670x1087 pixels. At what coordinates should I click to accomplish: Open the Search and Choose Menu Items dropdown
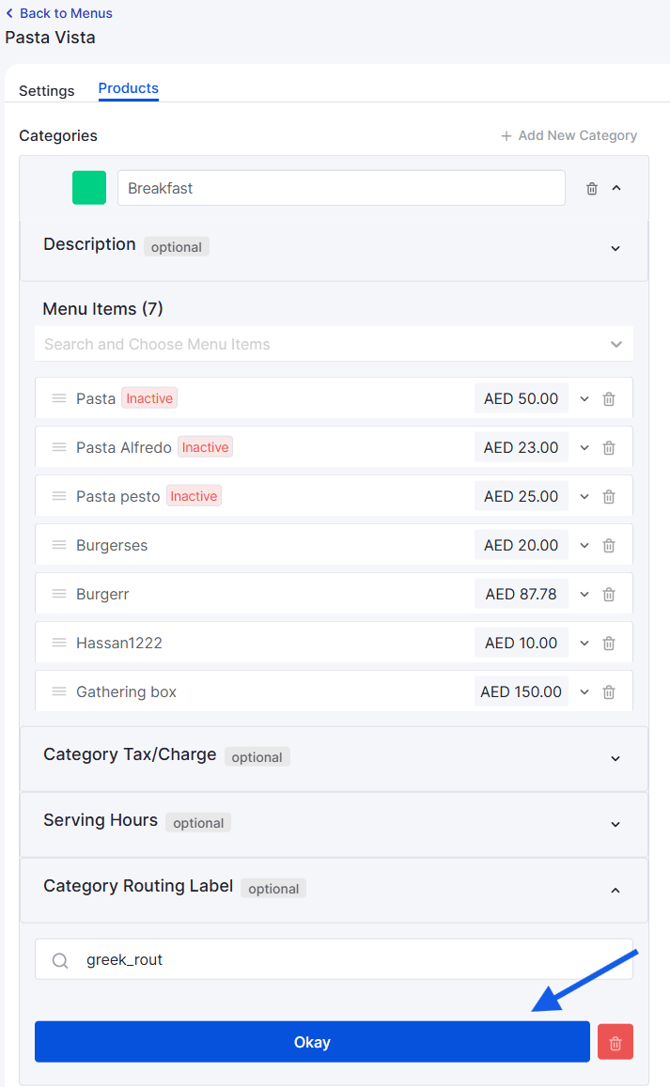615,344
